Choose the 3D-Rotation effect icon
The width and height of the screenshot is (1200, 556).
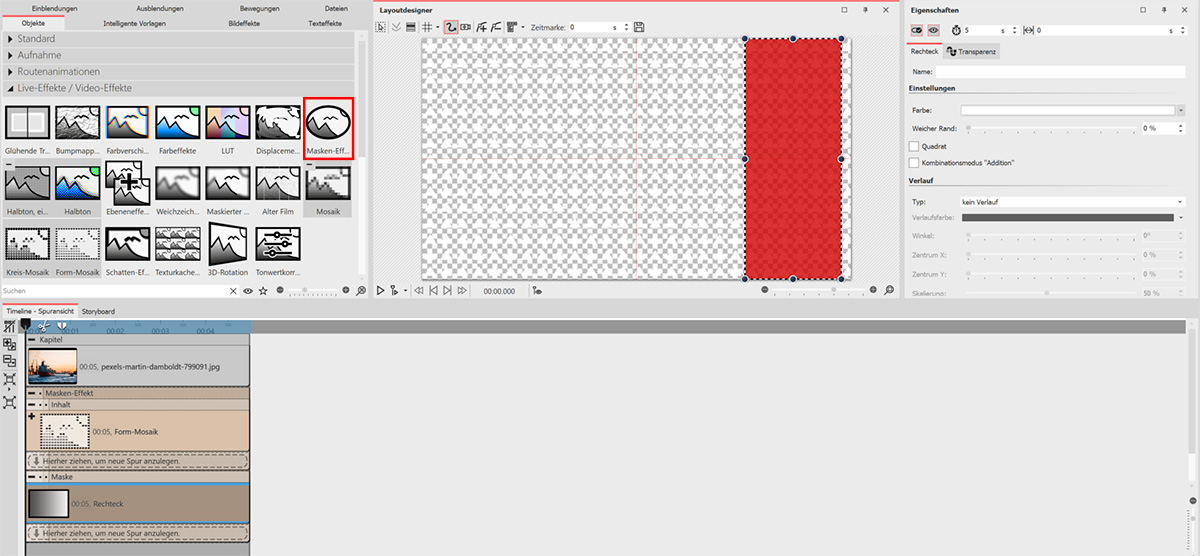click(228, 246)
